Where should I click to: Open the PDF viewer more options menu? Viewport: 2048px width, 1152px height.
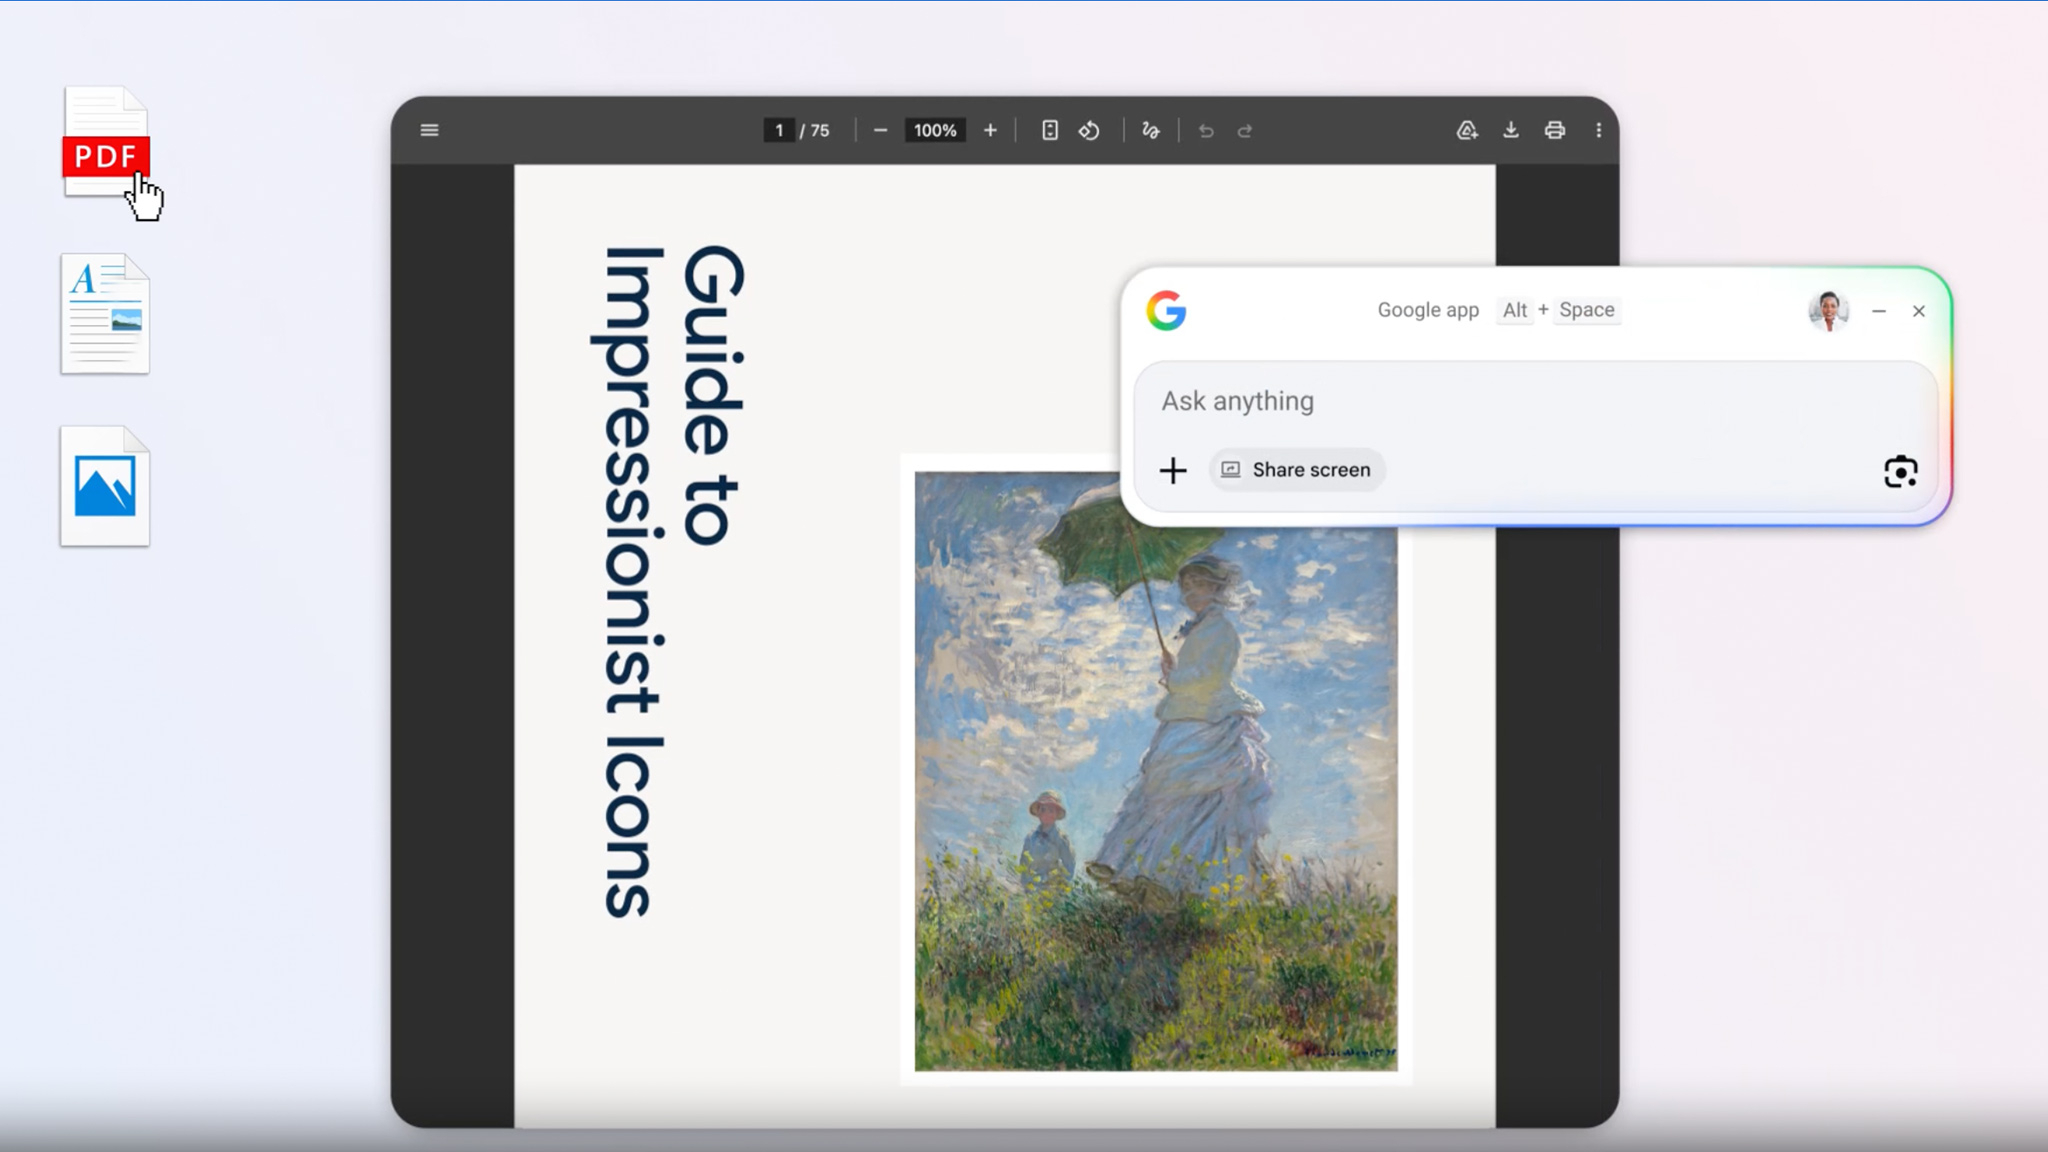click(x=1599, y=130)
